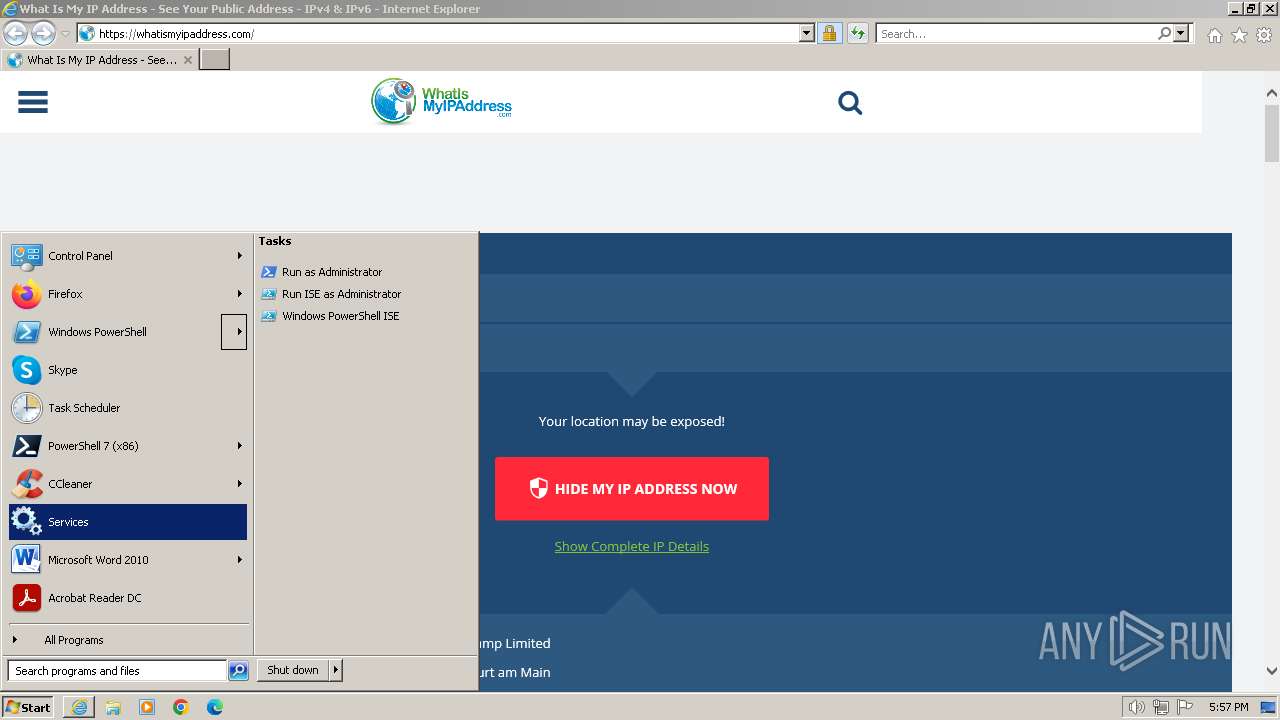
Task: Expand Microsoft Word 2010 submenu arrow
Action: [239, 560]
